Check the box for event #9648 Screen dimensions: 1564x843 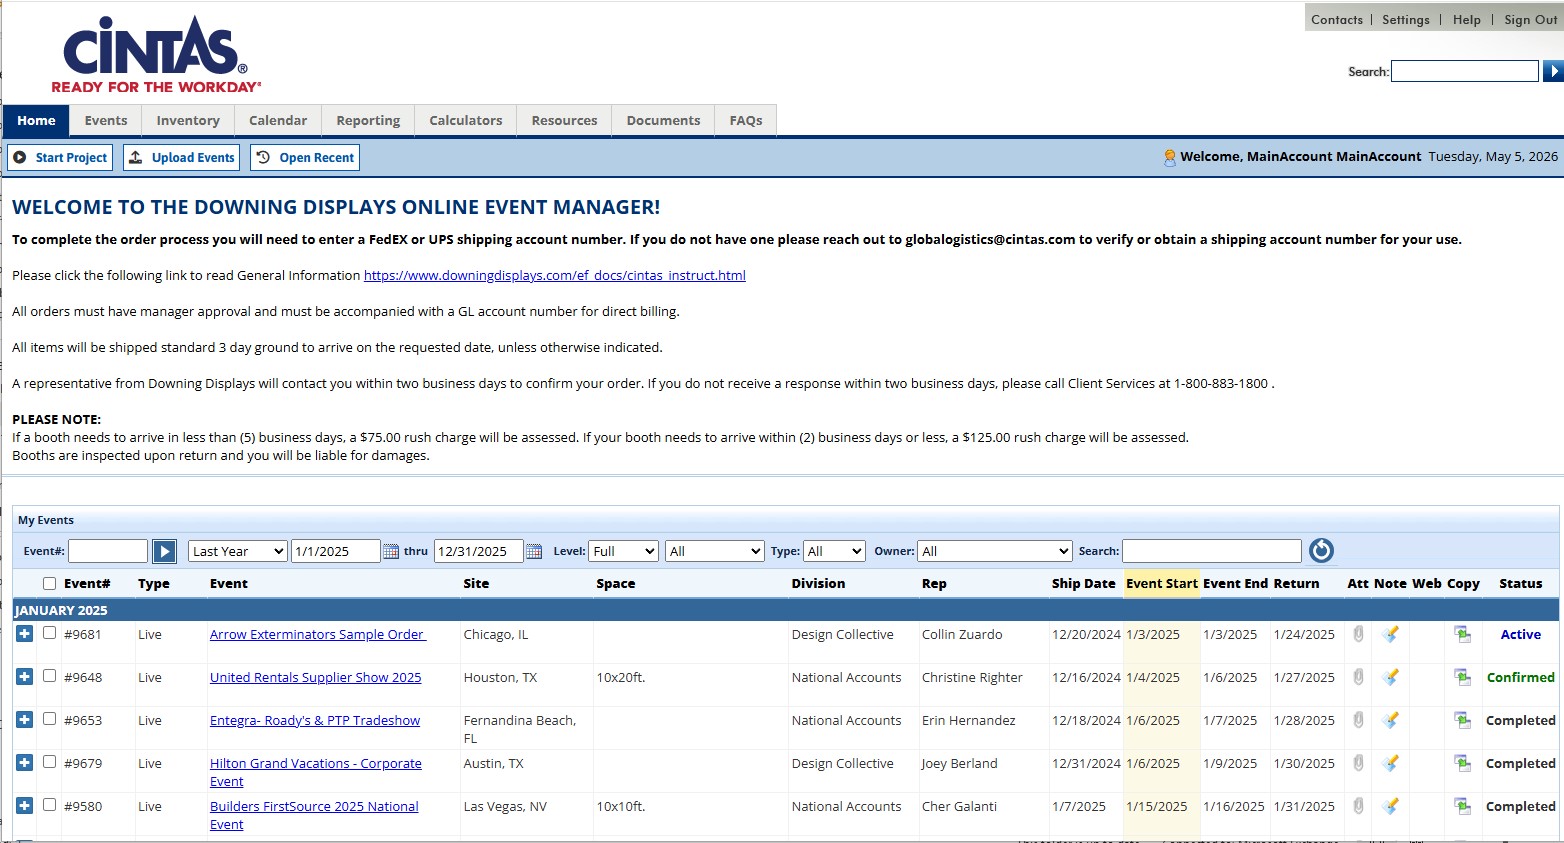(x=49, y=676)
